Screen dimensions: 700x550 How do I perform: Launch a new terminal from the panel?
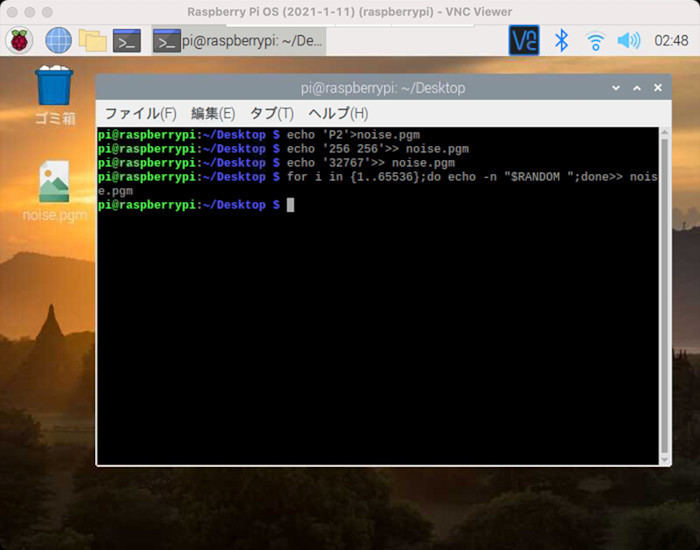[127, 41]
